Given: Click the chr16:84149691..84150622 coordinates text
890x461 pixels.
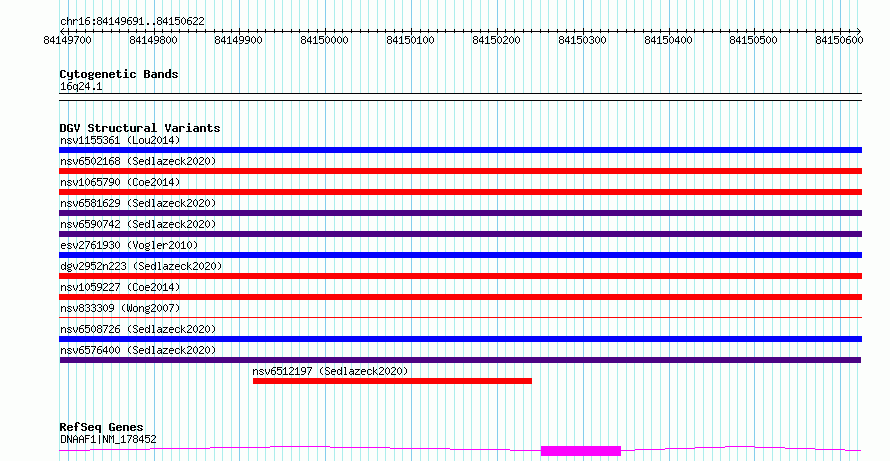Looking at the screenshot, I should coord(132,22).
